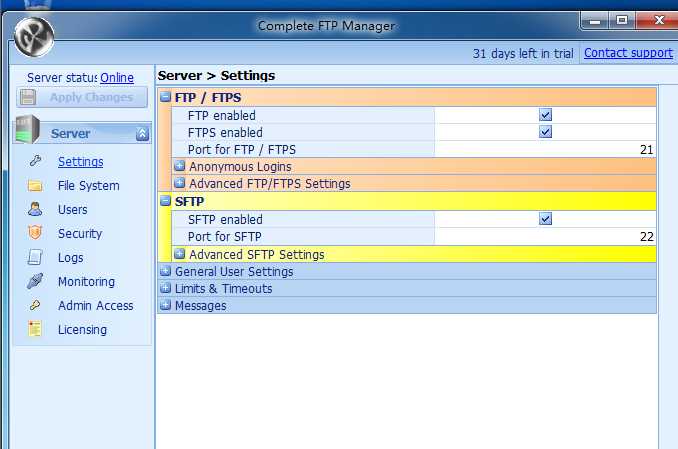This screenshot has width=678, height=449.
Task: Click the Security shield icon
Action: (35, 233)
